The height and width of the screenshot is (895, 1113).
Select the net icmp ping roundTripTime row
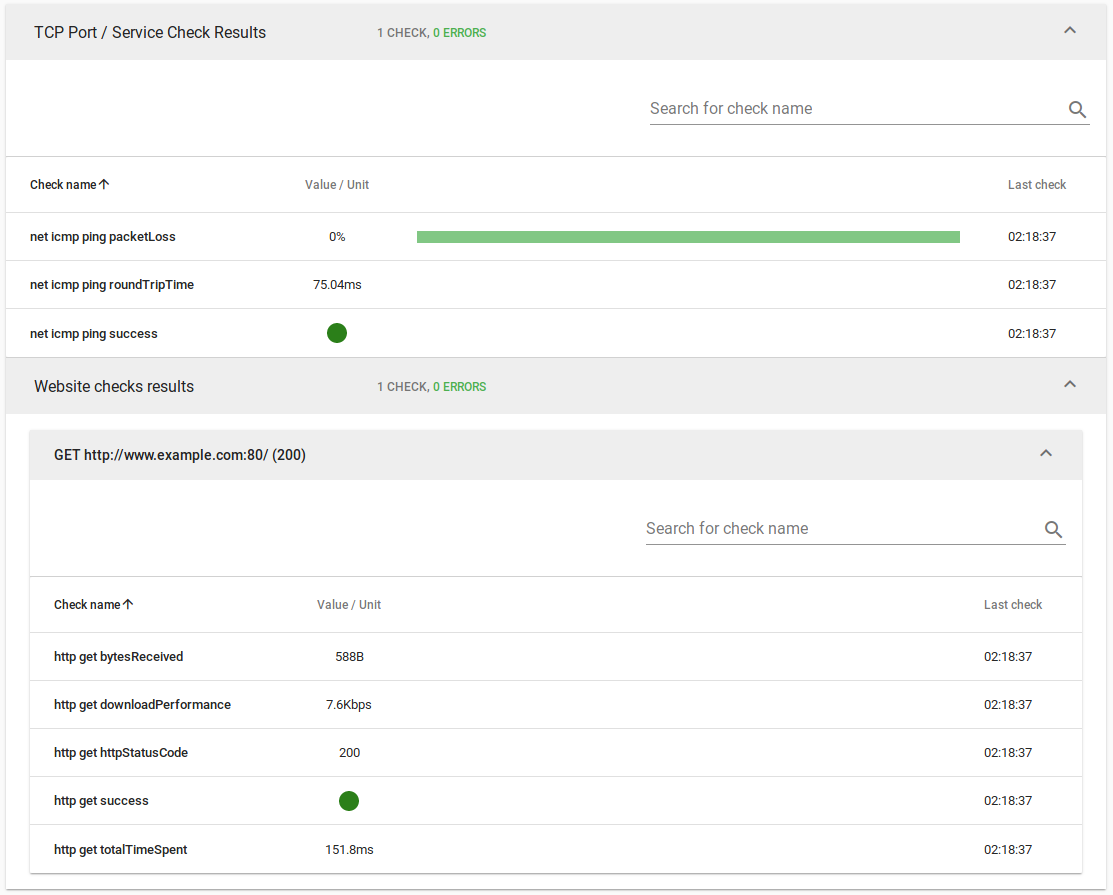(112, 285)
